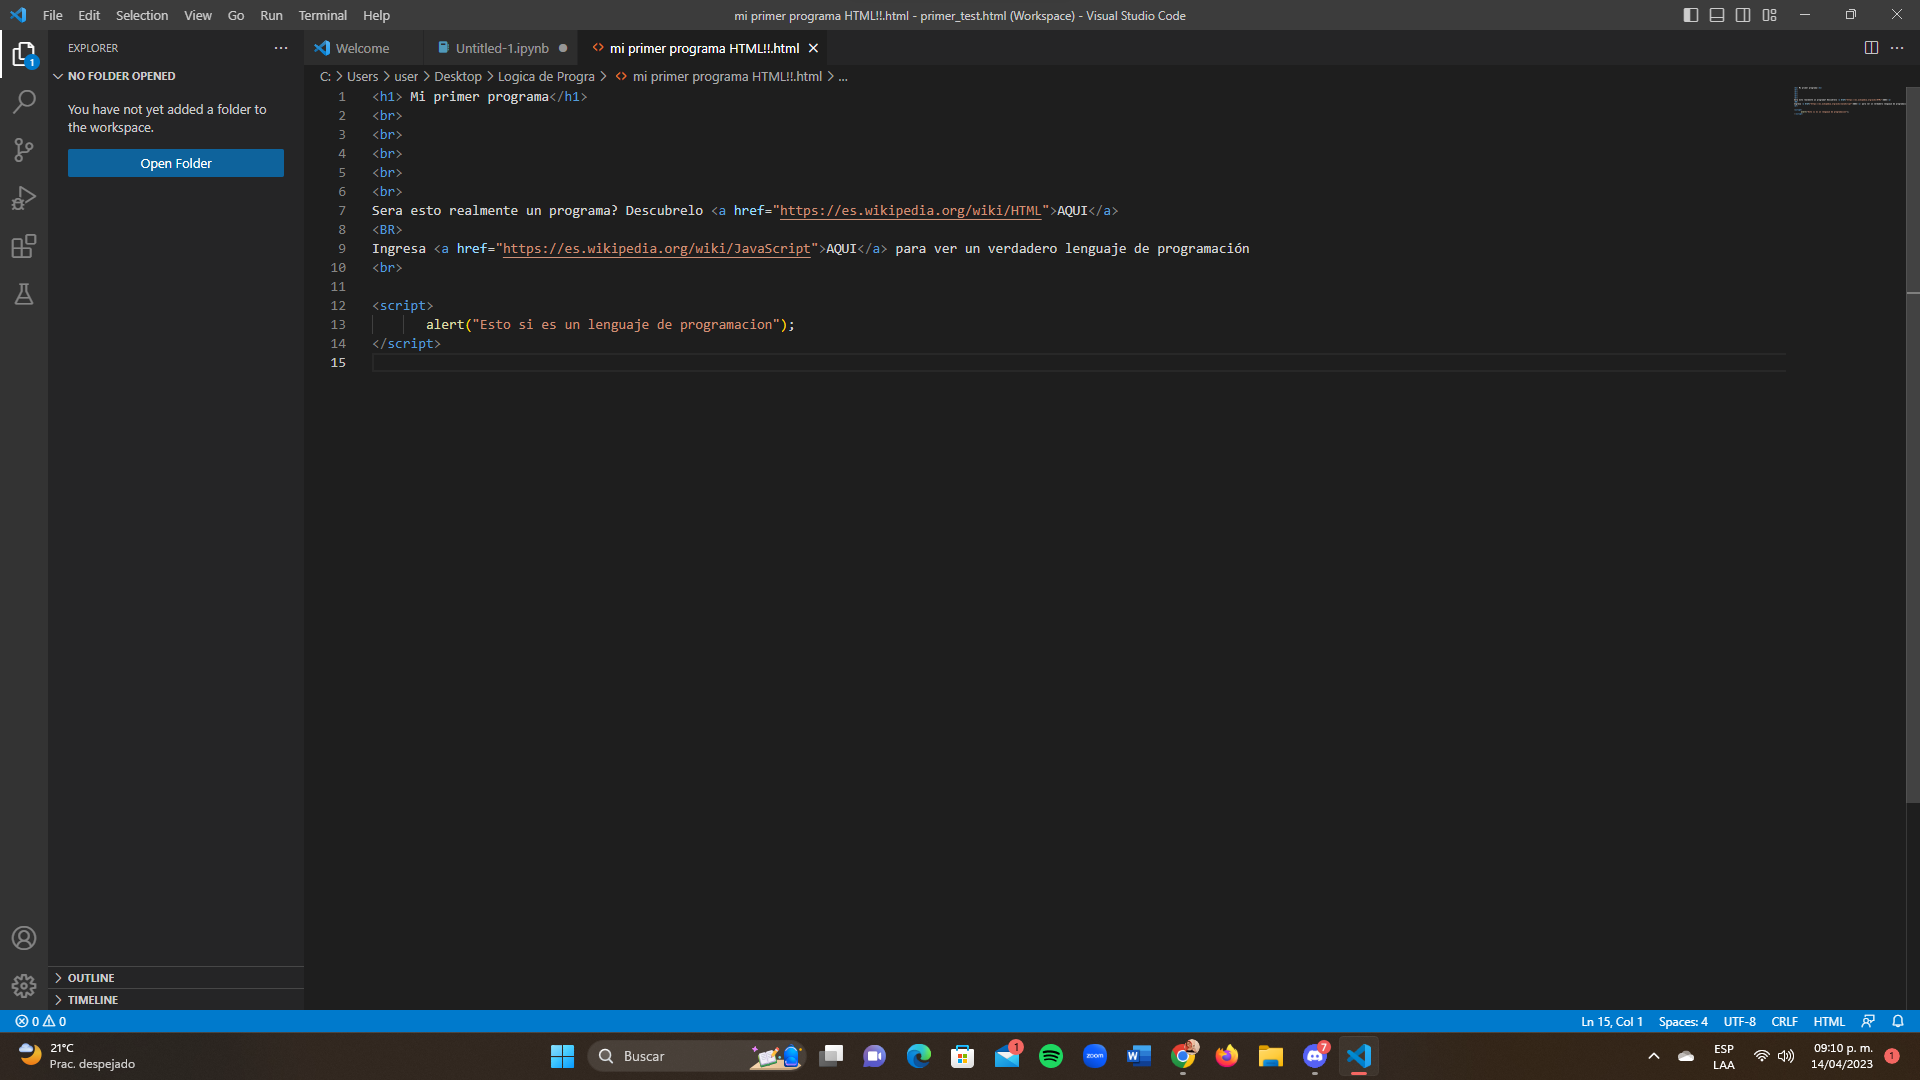
Task: Open UTF-8 encoding selector
Action: (1739, 1021)
